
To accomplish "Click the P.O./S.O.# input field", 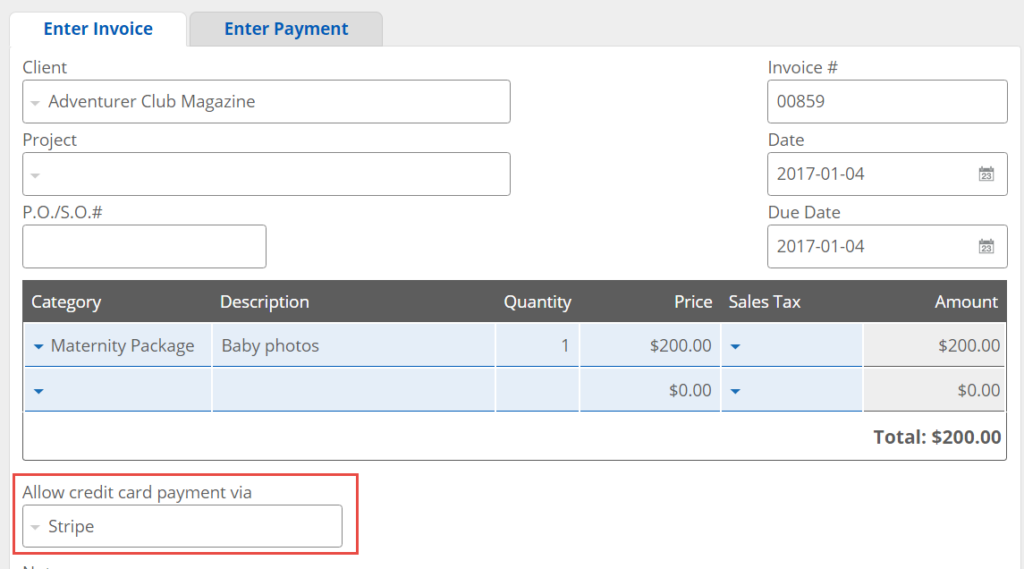I will [x=144, y=246].
